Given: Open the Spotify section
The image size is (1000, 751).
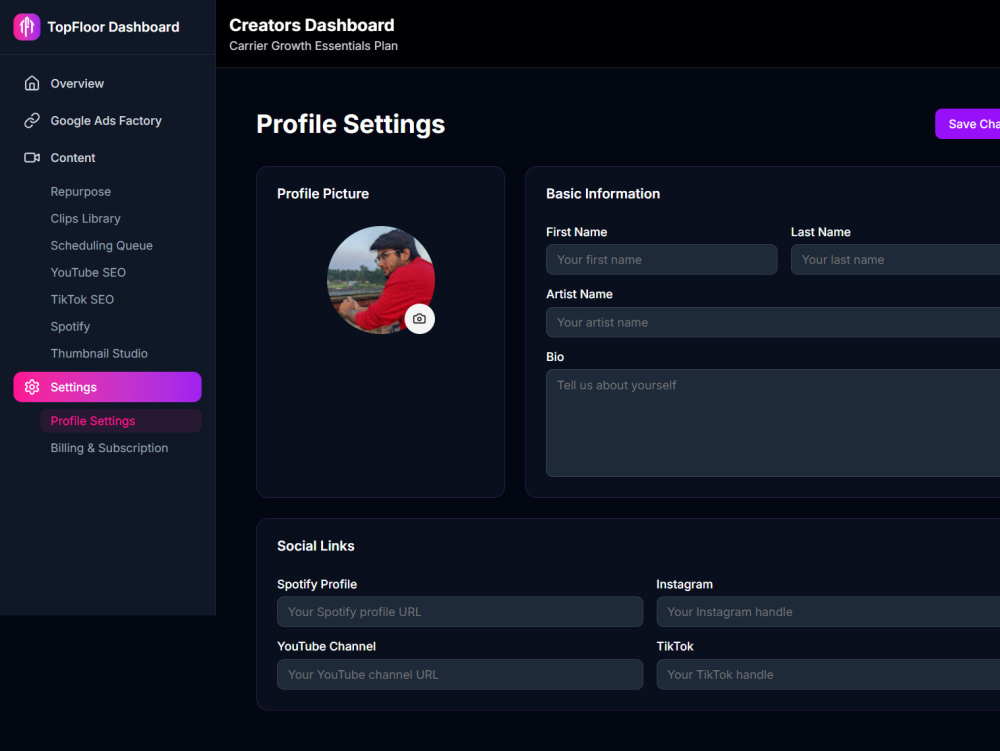Looking at the screenshot, I should click(x=70, y=326).
